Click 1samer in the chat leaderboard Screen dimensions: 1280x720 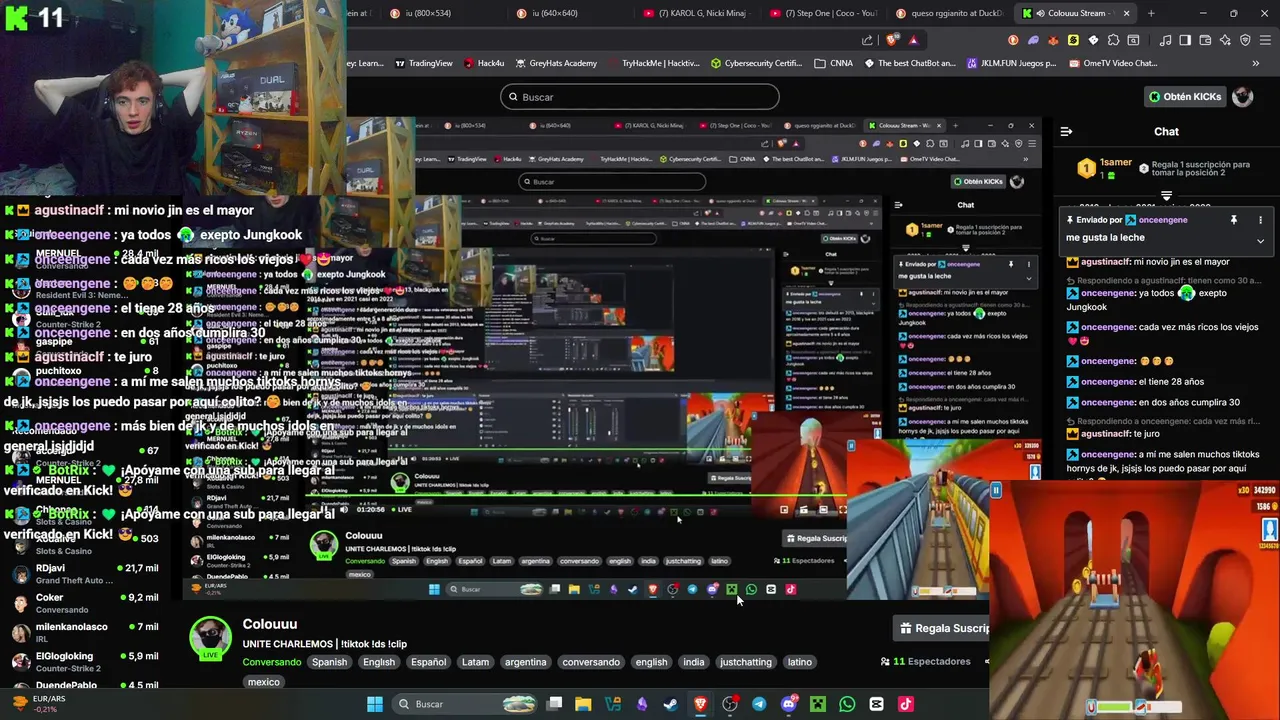click(1116, 162)
